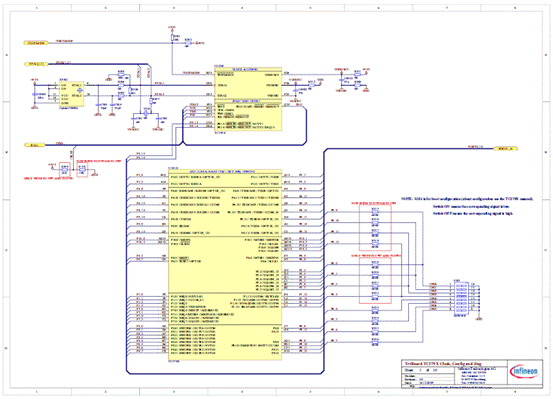Click the JTAG off-sheet port on left
Screen dimensions: 553x399
click(x=34, y=145)
